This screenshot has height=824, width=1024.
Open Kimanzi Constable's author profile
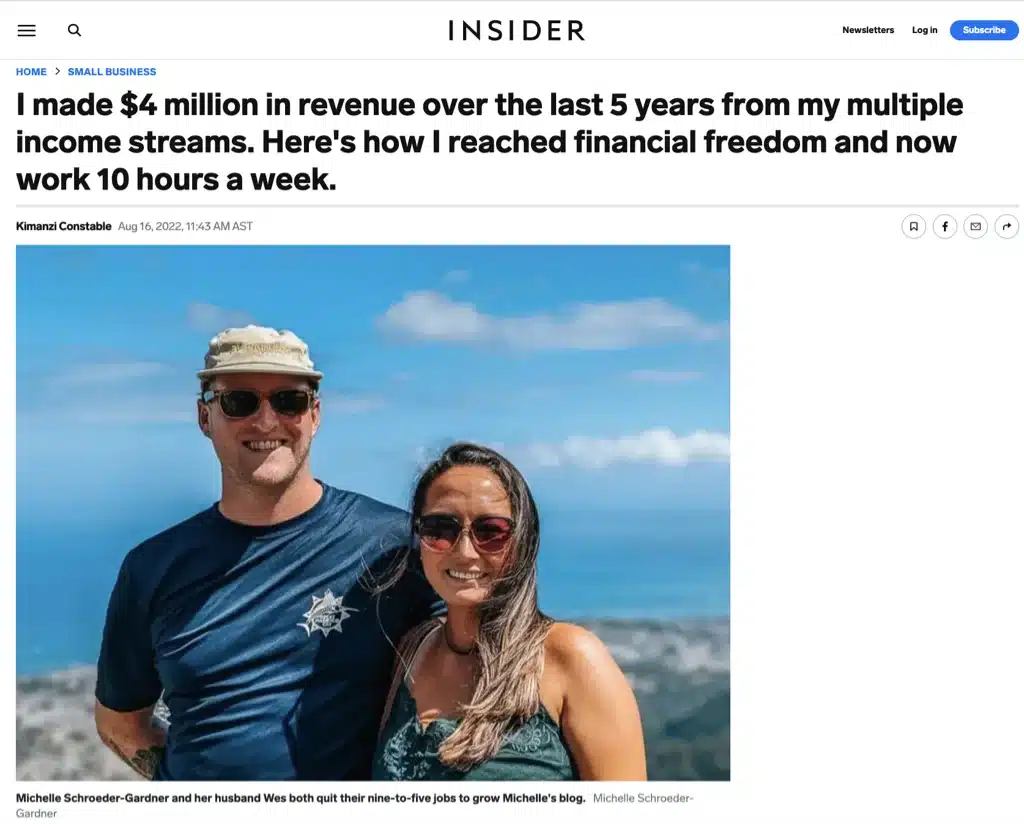[x=63, y=226]
